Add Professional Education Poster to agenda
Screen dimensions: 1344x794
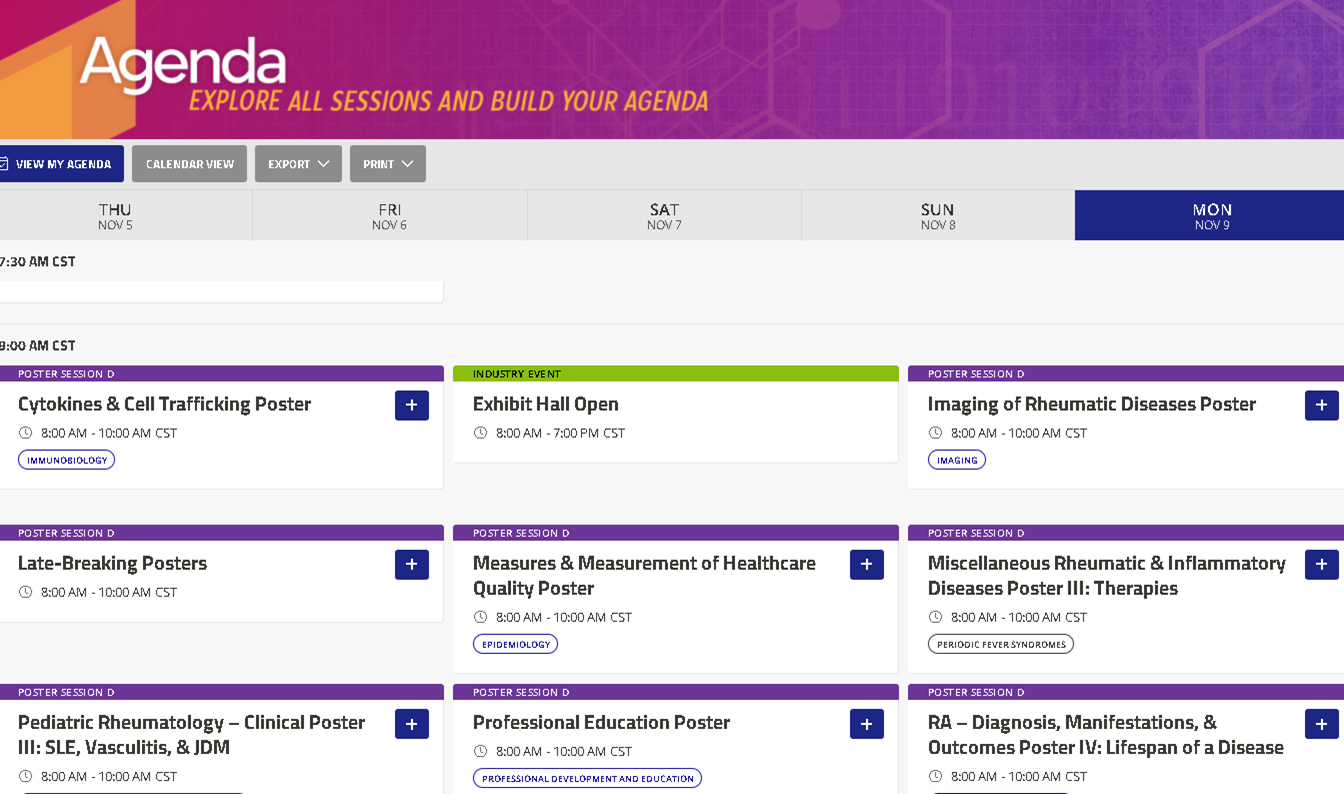click(866, 723)
